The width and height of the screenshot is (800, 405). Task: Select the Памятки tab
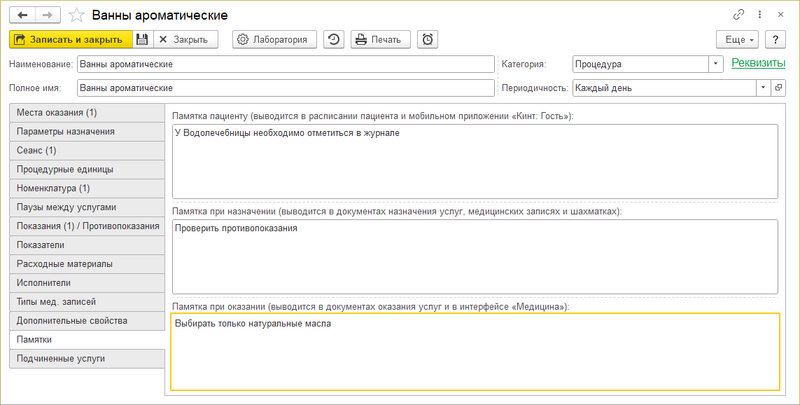87,340
